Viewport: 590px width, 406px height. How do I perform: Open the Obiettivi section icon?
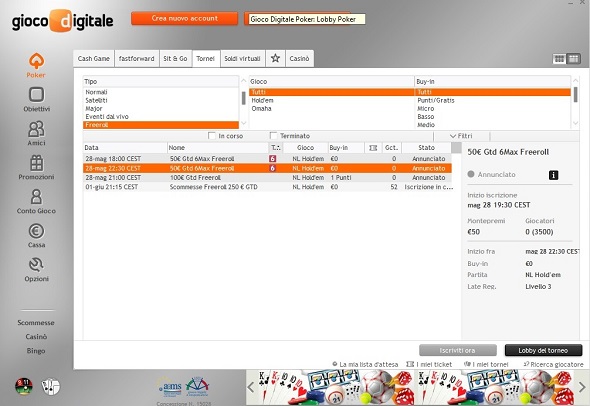pos(36,94)
